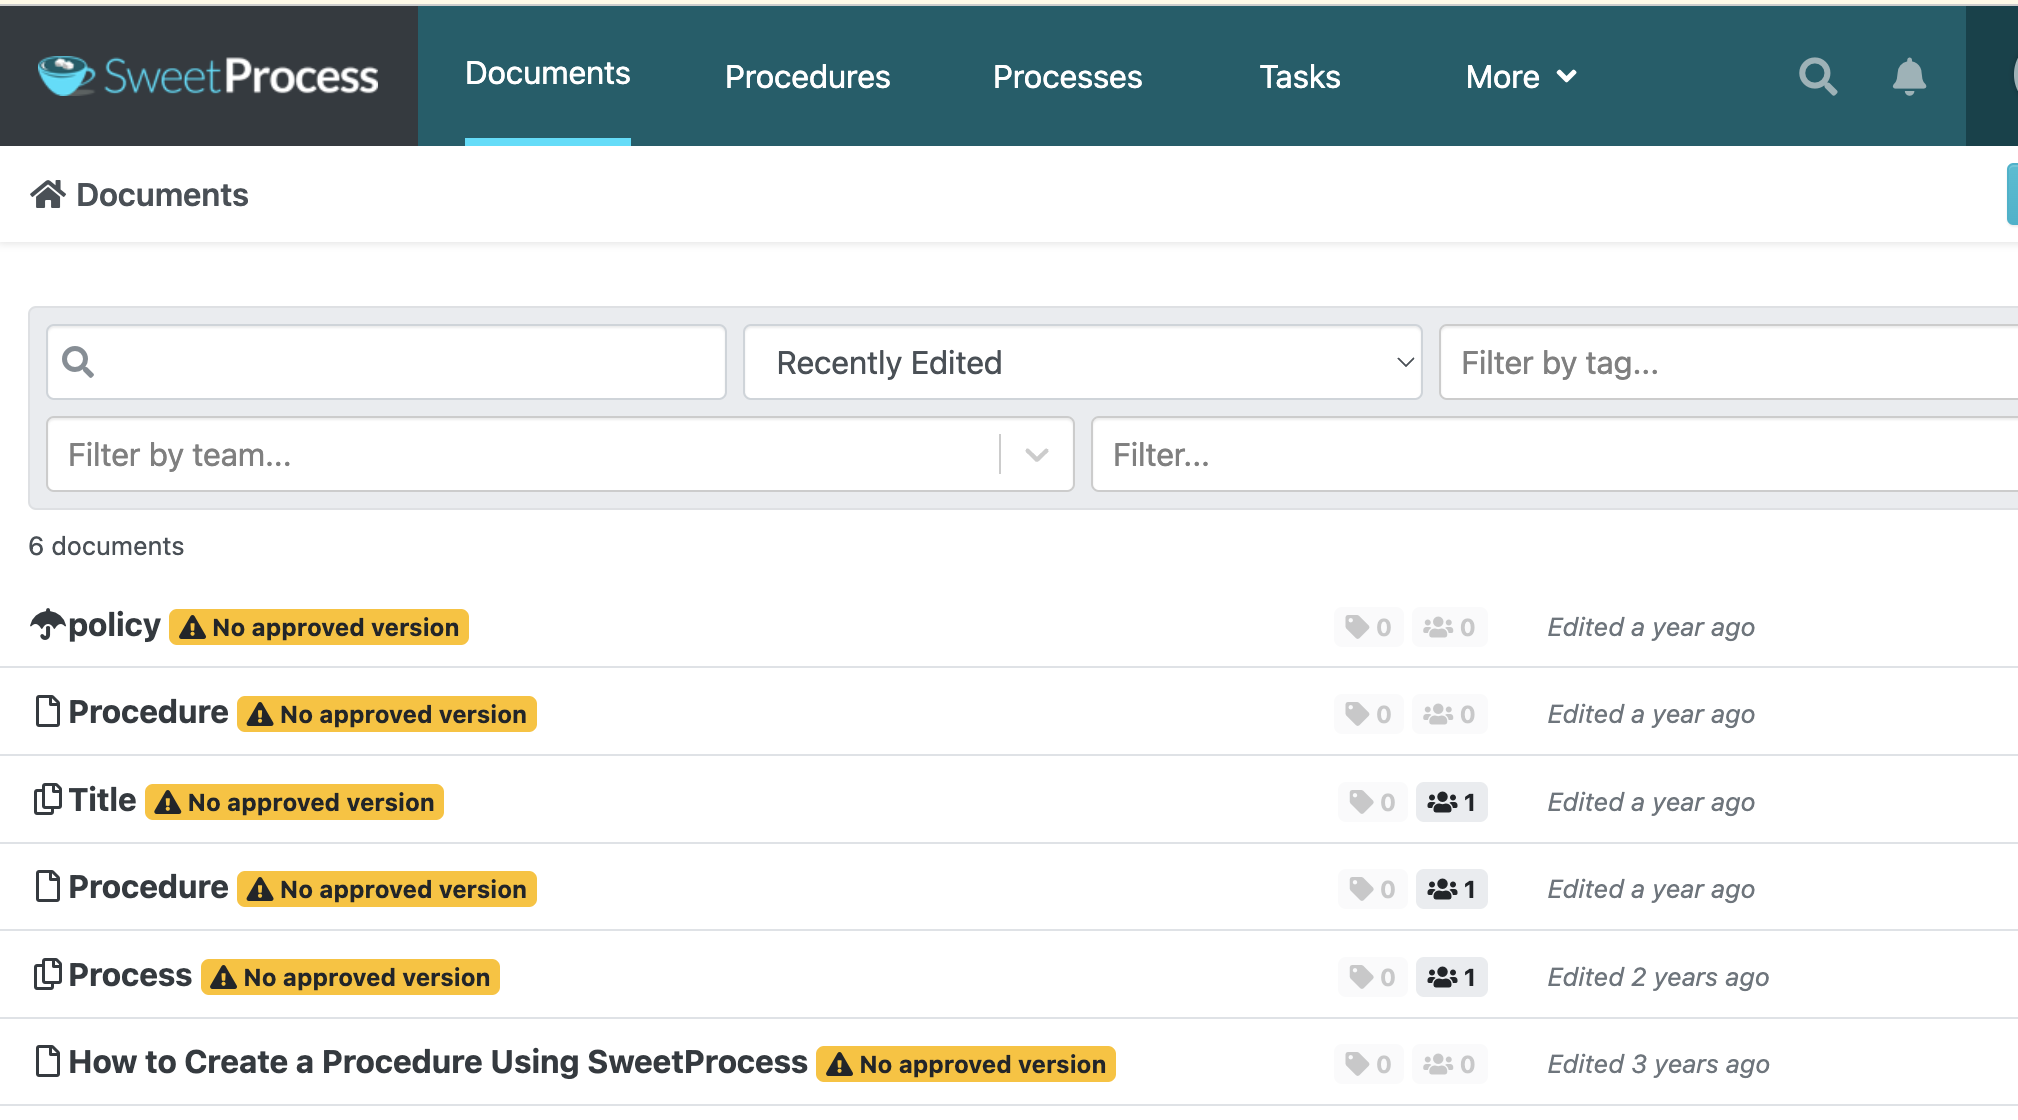Click the tag count badge on the Process row
This screenshot has height=1120, width=2018.
pyautogui.click(x=1372, y=977)
